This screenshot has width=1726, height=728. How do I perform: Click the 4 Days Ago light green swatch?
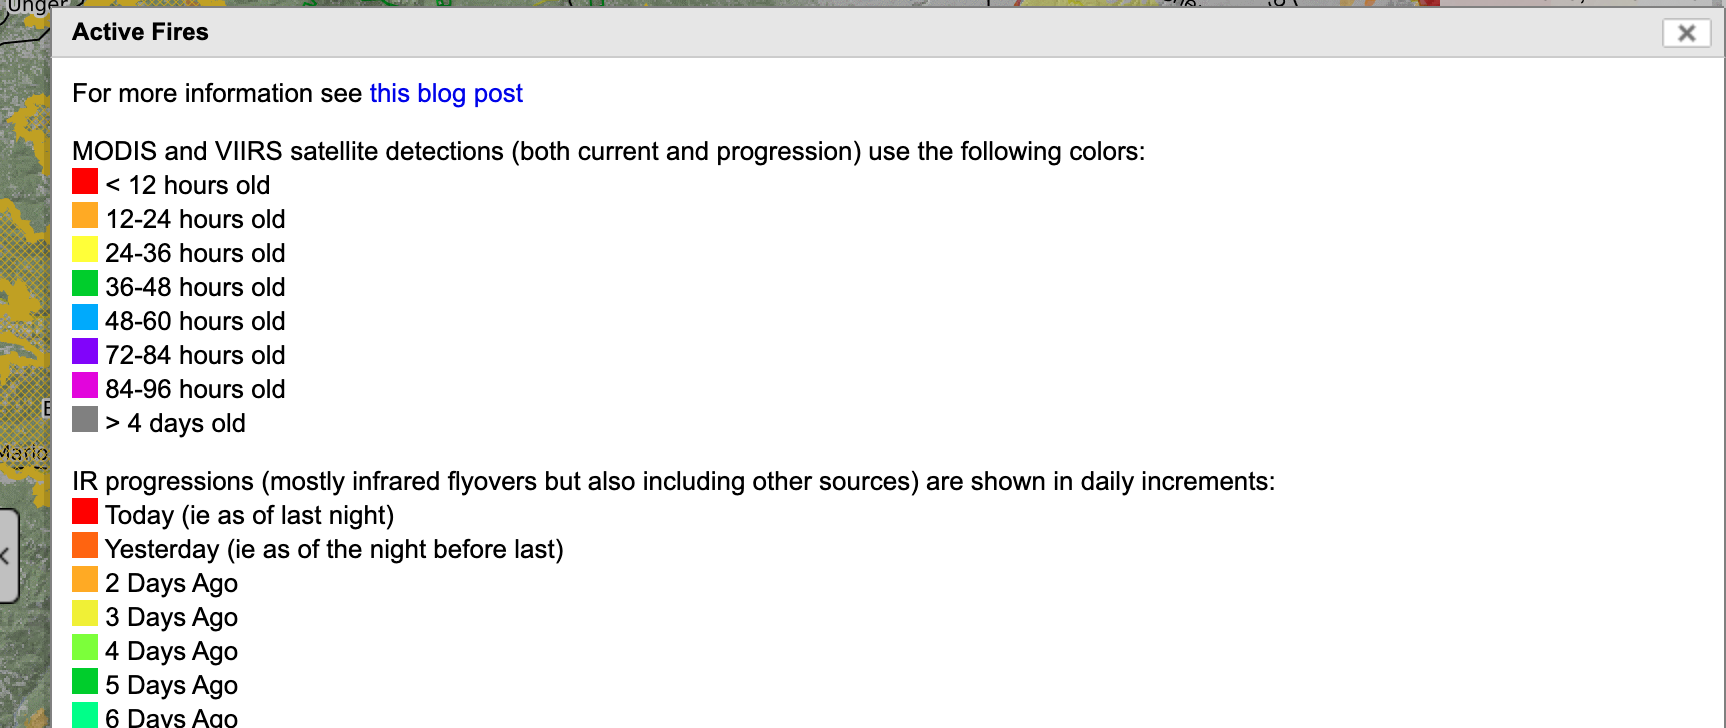click(x=85, y=647)
